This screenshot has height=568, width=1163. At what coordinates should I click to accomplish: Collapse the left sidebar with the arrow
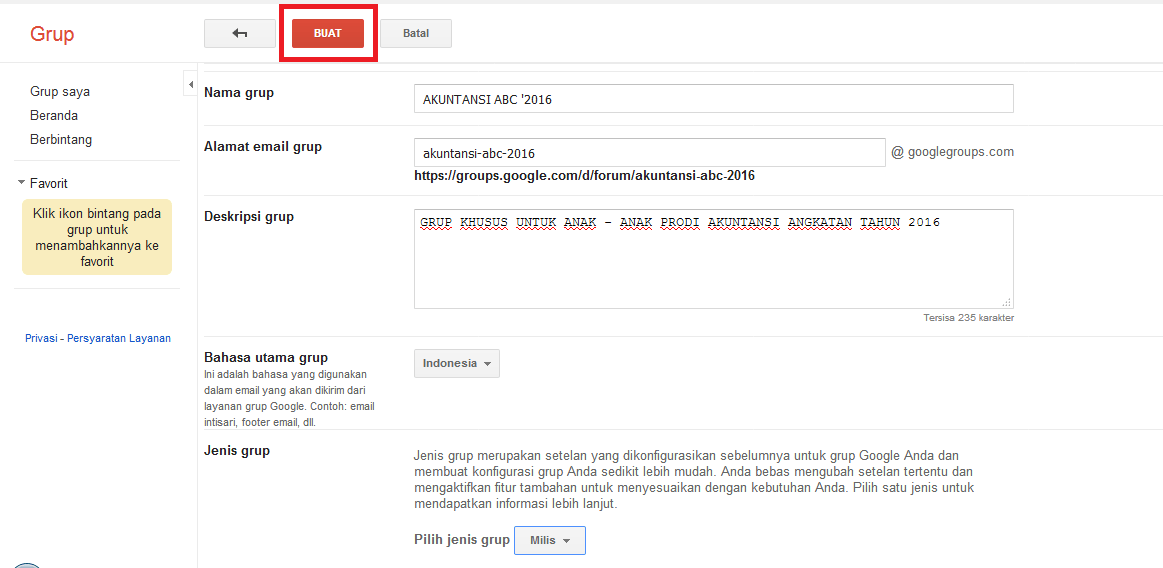(x=190, y=84)
